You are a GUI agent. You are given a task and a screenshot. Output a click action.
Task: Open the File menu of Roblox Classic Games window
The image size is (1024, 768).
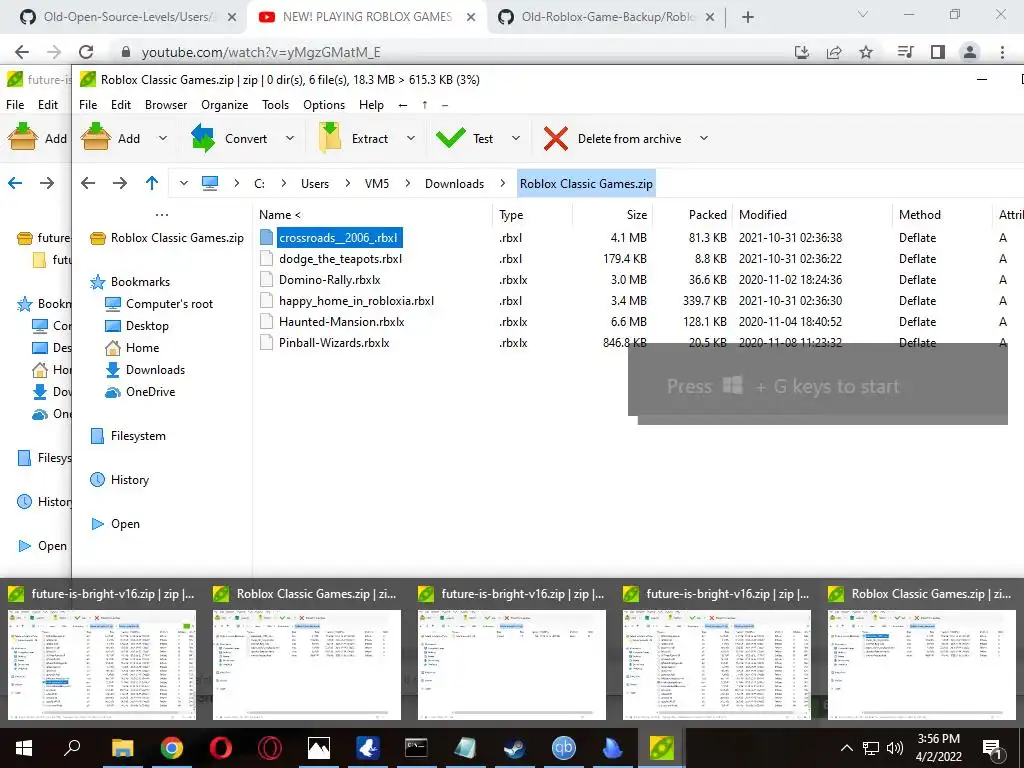88,104
